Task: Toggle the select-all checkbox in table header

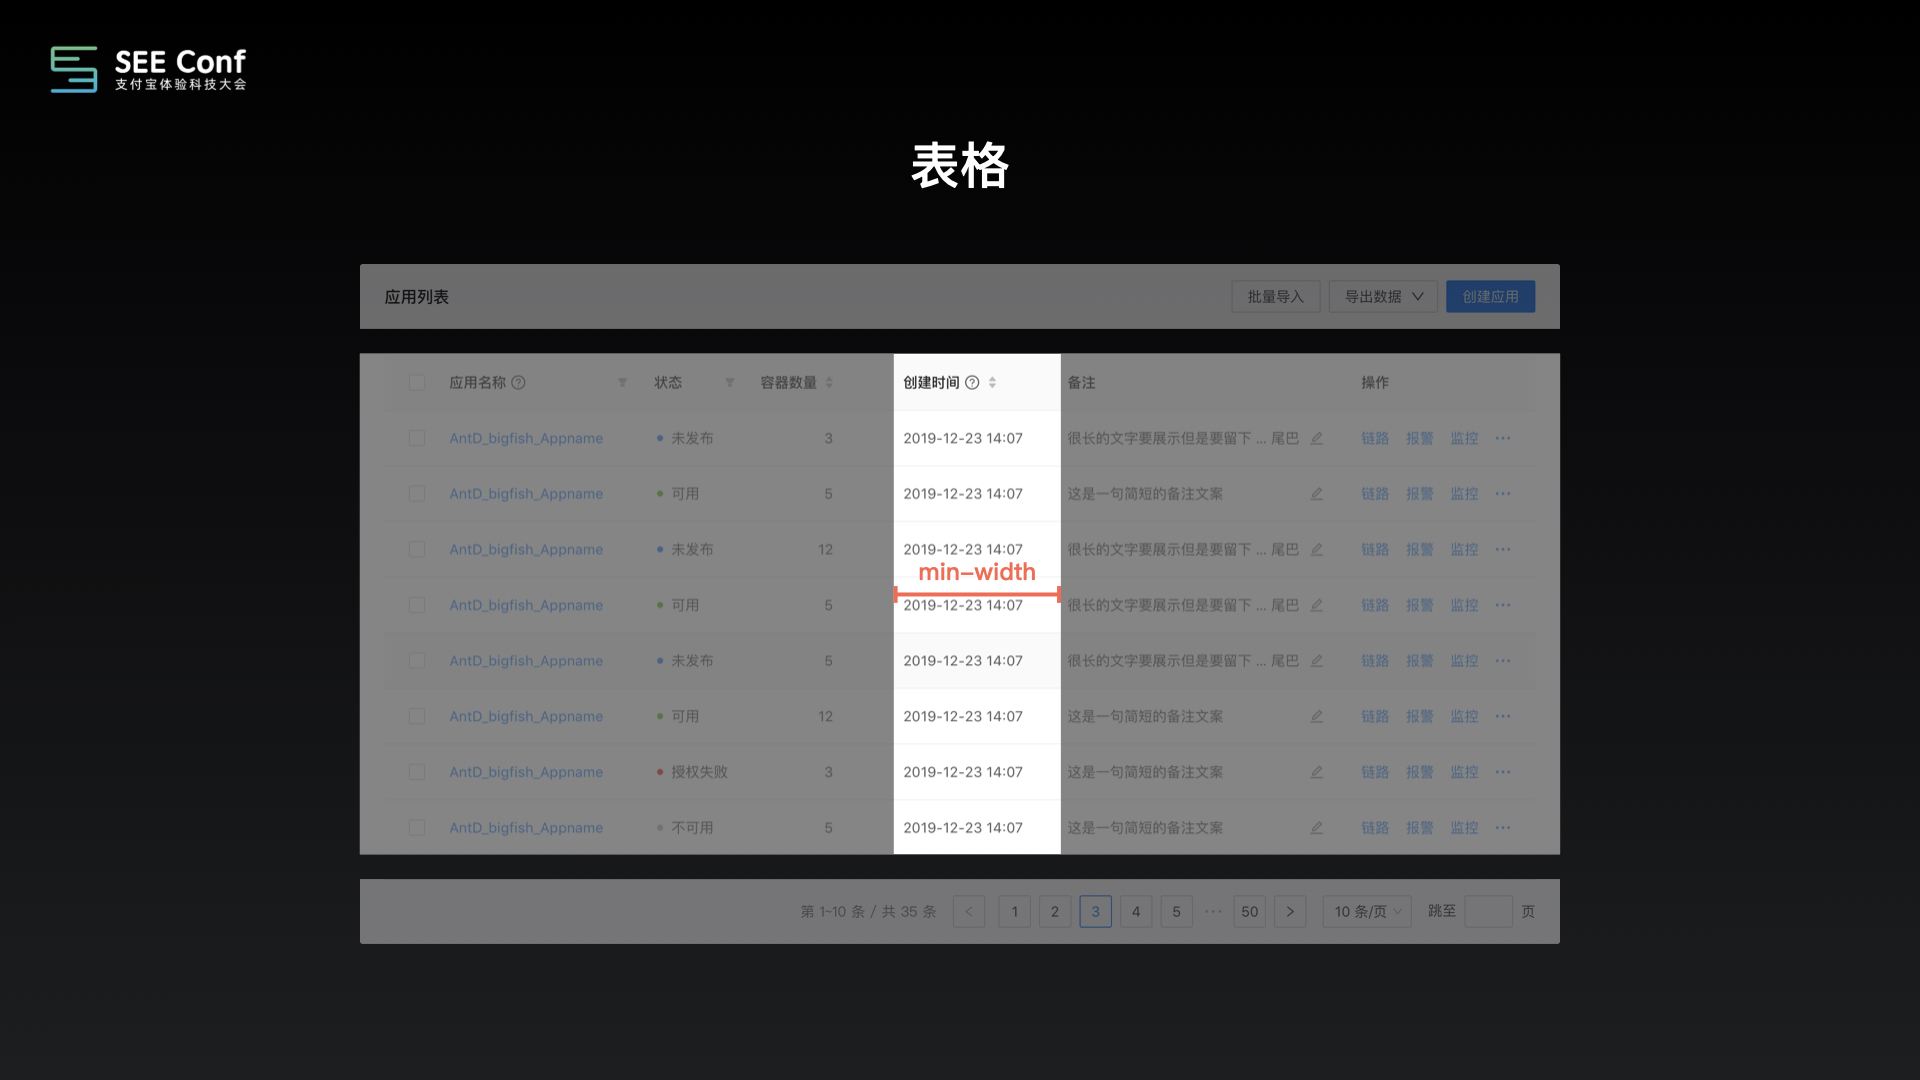Action: pyautogui.click(x=417, y=383)
